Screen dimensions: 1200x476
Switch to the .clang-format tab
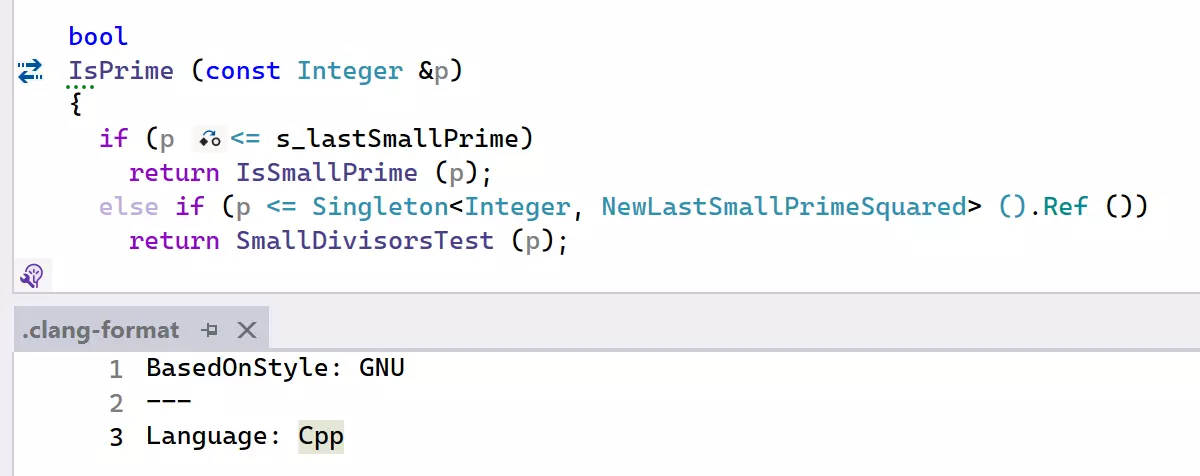tap(100, 330)
